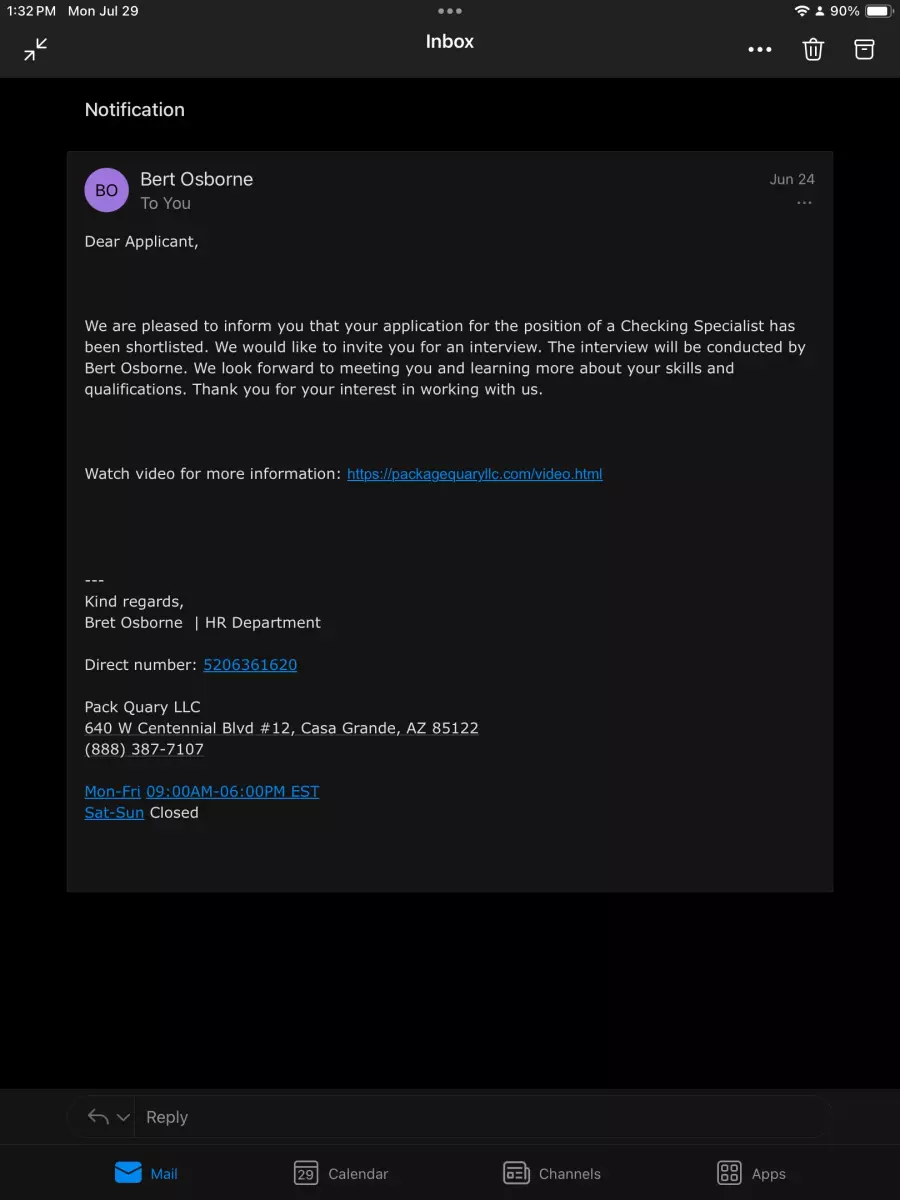Open the Apps tab
The width and height of the screenshot is (900, 1200).
click(751, 1173)
